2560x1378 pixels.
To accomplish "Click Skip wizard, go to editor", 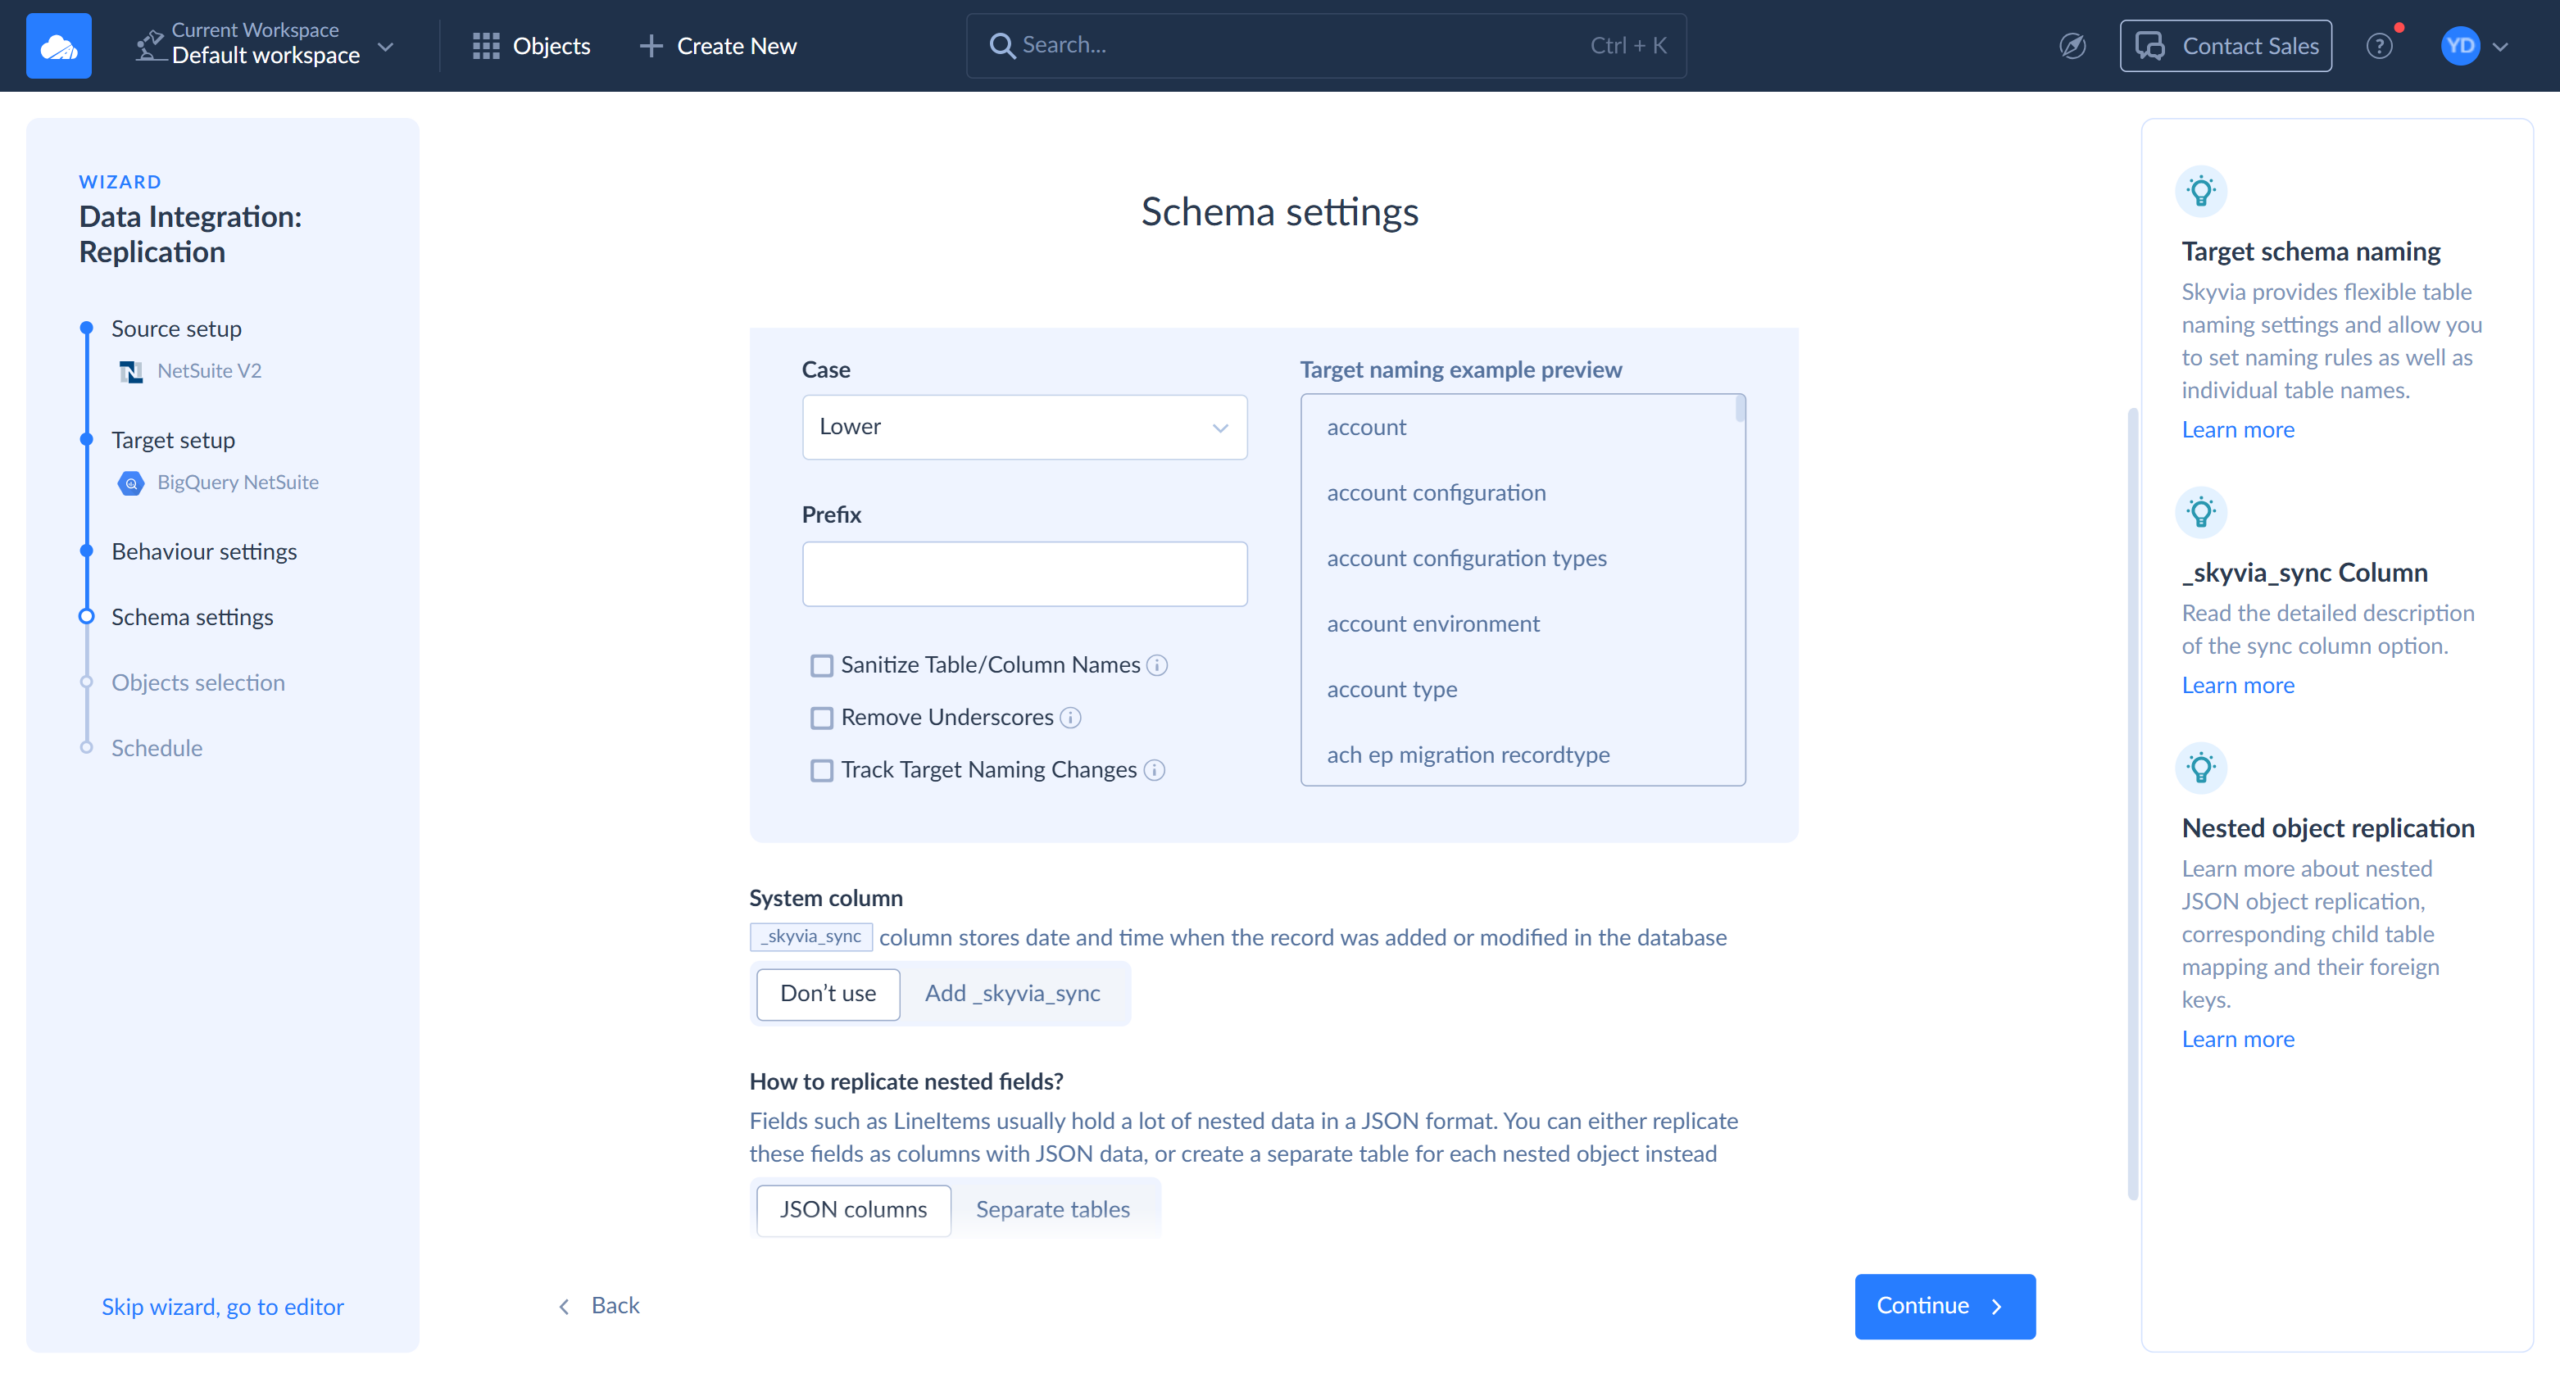I will [x=222, y=1308].
